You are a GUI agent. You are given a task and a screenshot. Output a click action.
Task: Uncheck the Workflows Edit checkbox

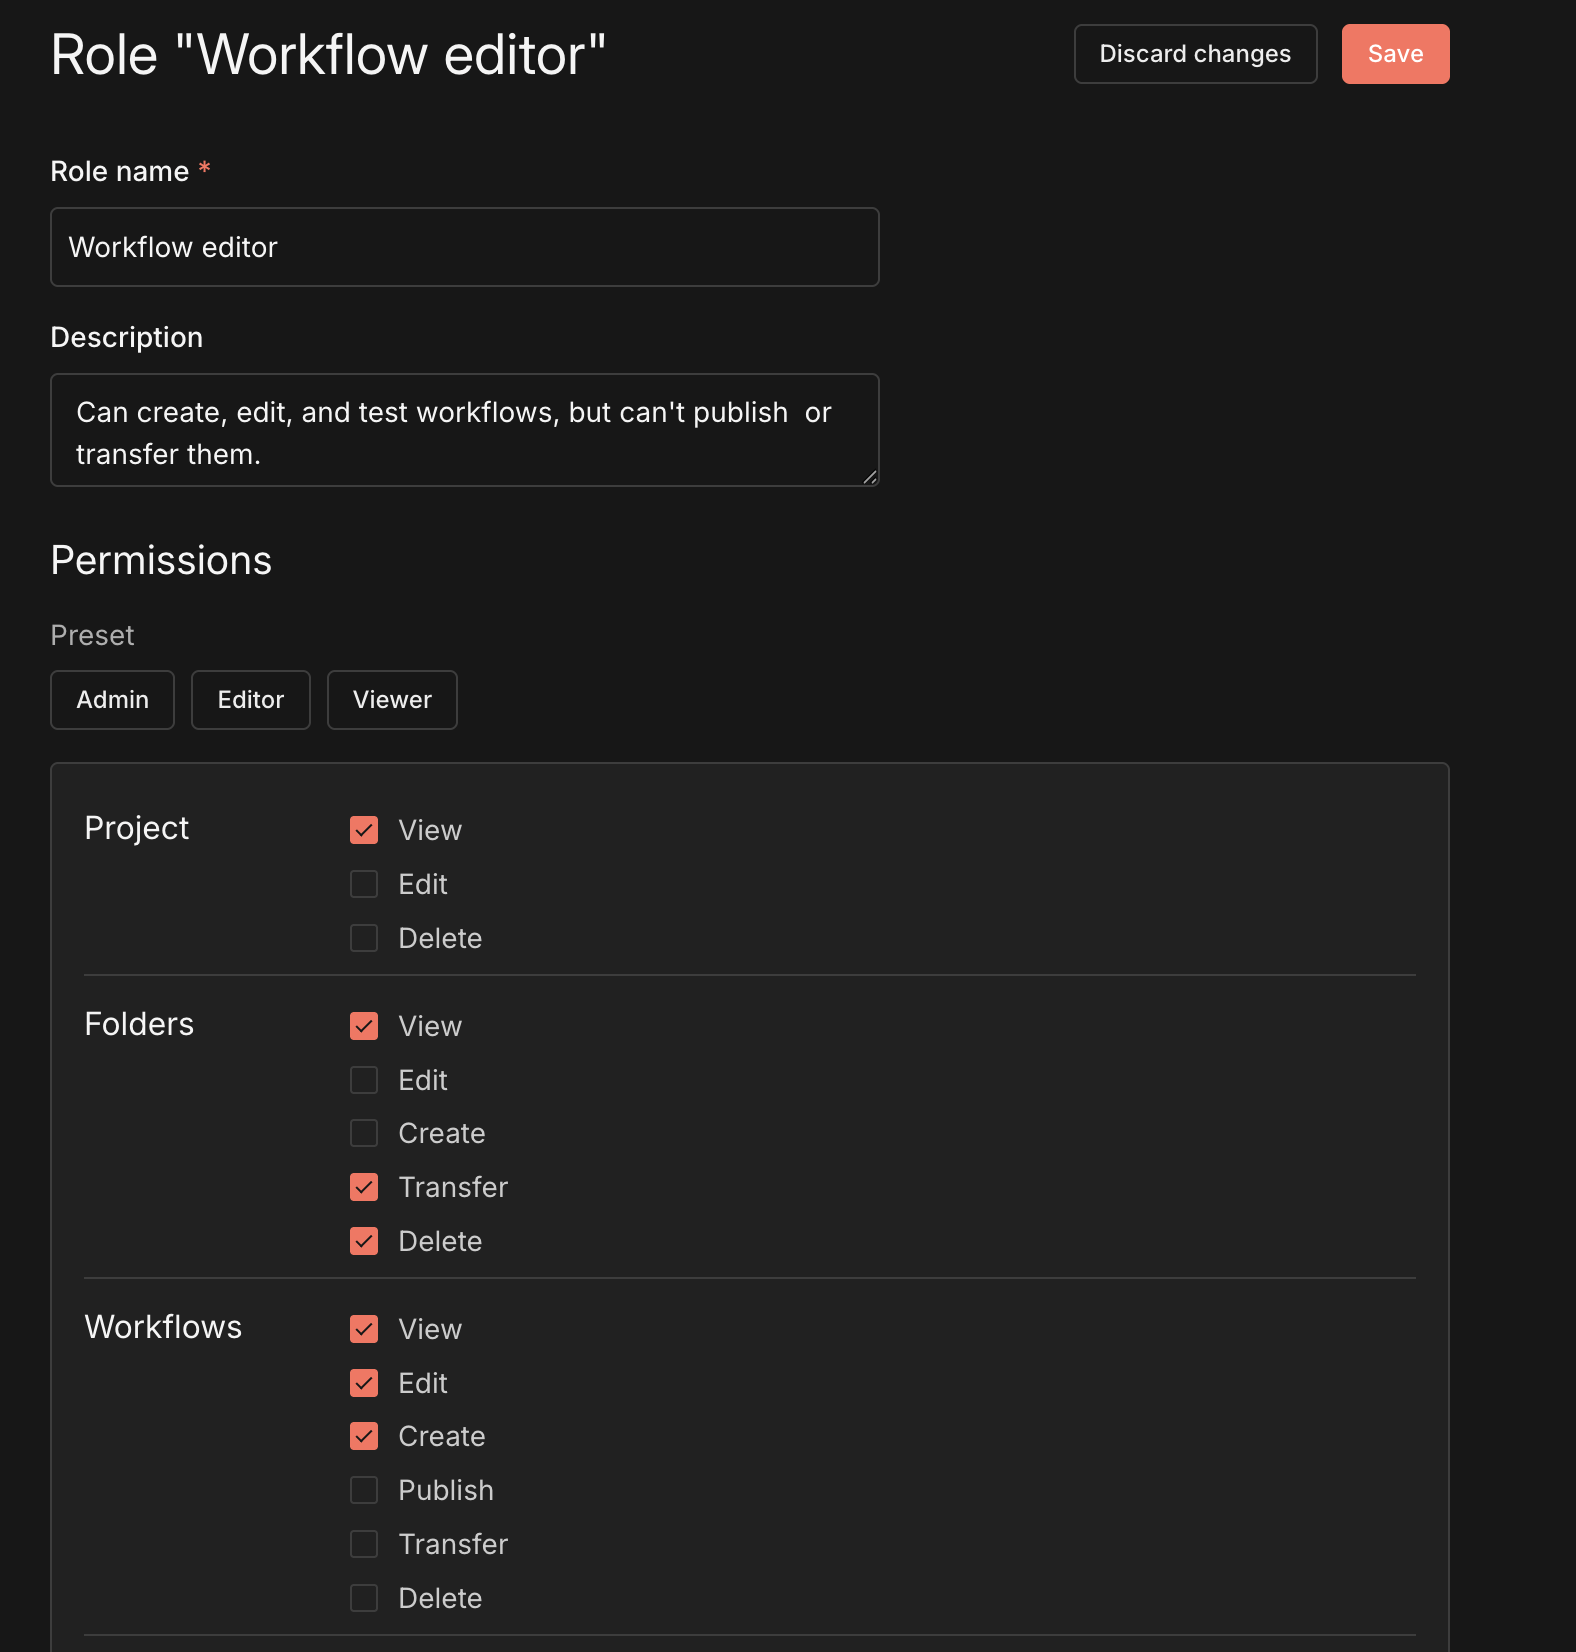click(364, 1383)
